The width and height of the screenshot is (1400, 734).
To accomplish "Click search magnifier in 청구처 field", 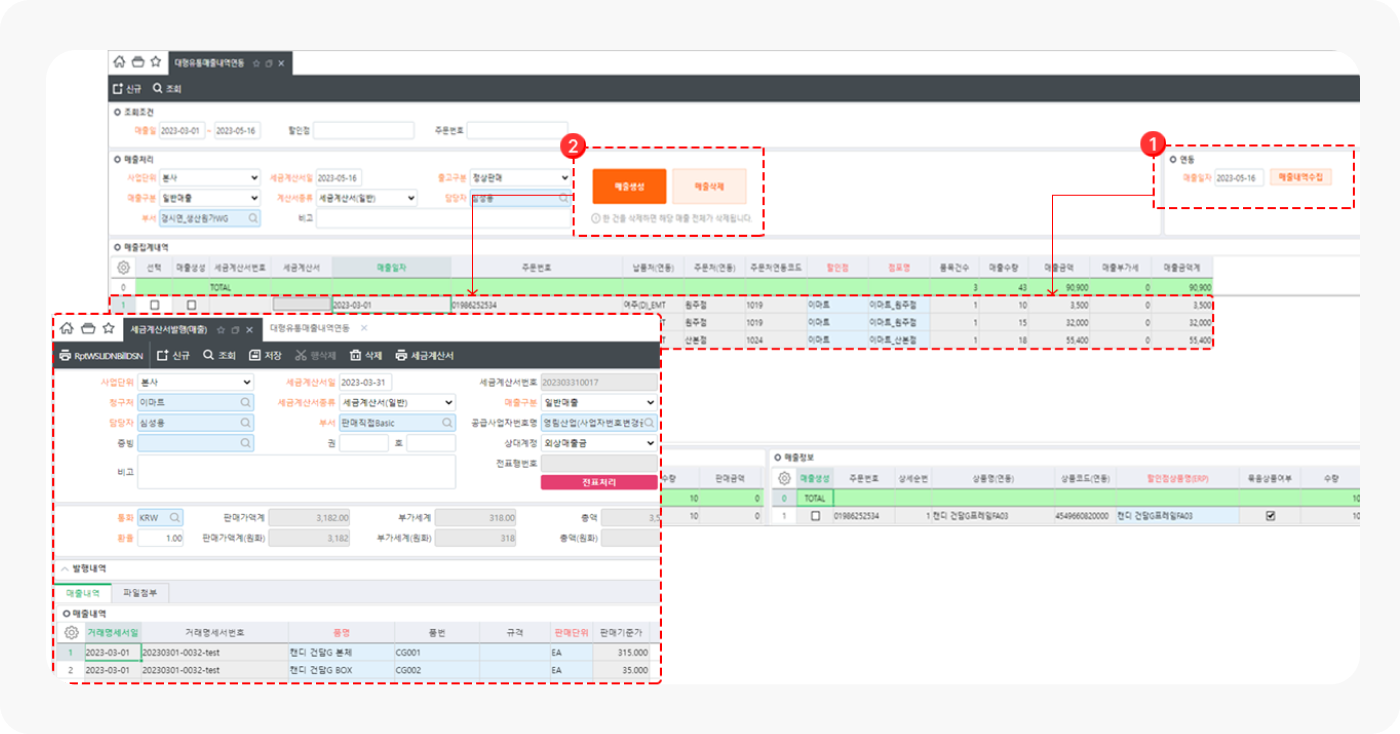I will pyautogui.click(x=245, y=402).
